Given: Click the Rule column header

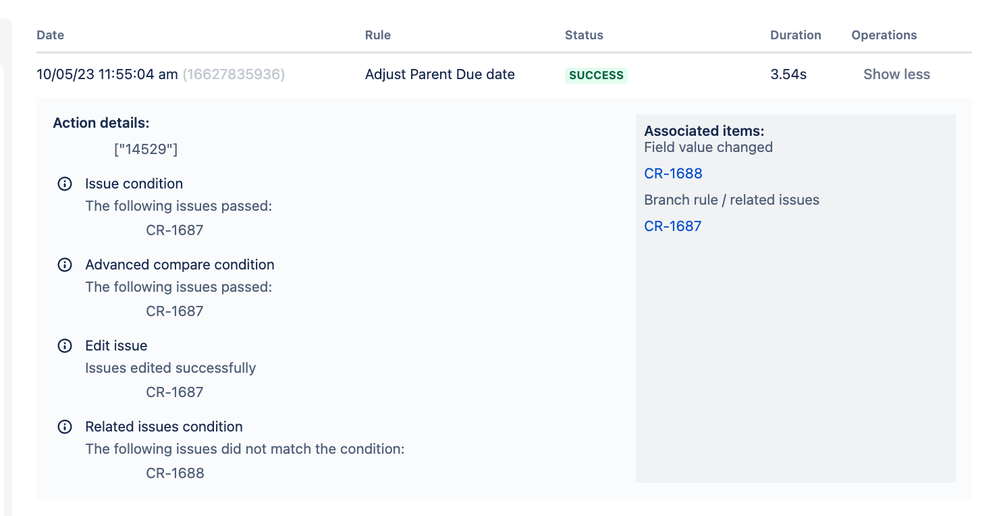Looking at the screenshot, I should [x=378, y=35].
